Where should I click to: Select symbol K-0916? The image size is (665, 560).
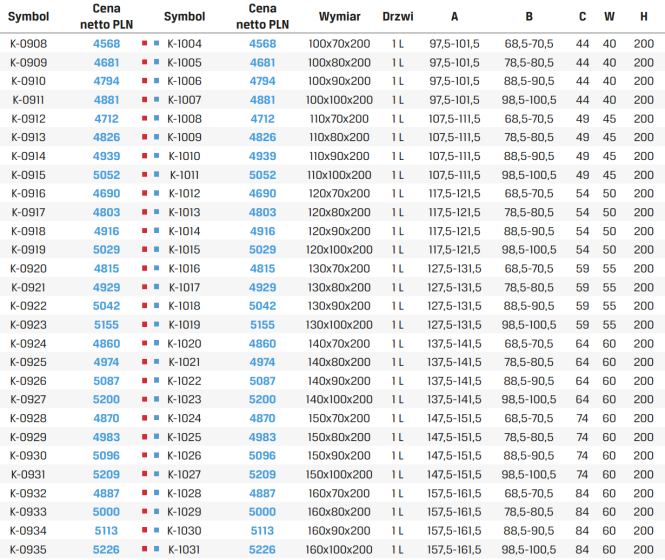point(28,193)
